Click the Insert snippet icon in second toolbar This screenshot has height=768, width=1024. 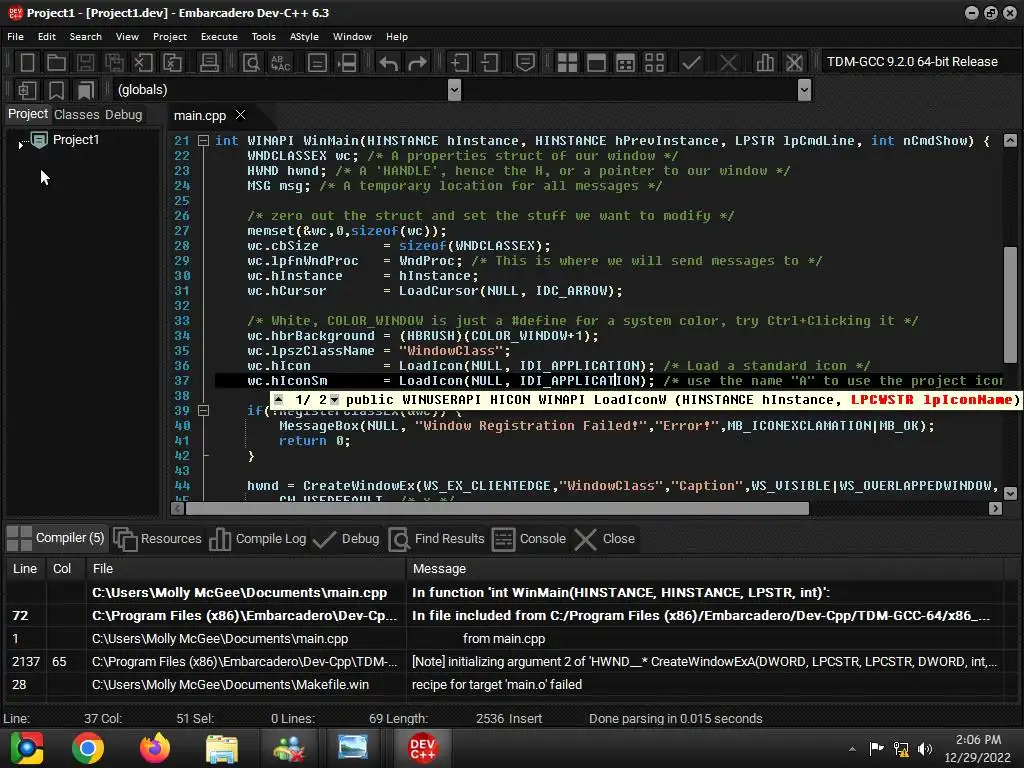click(27, 90)
